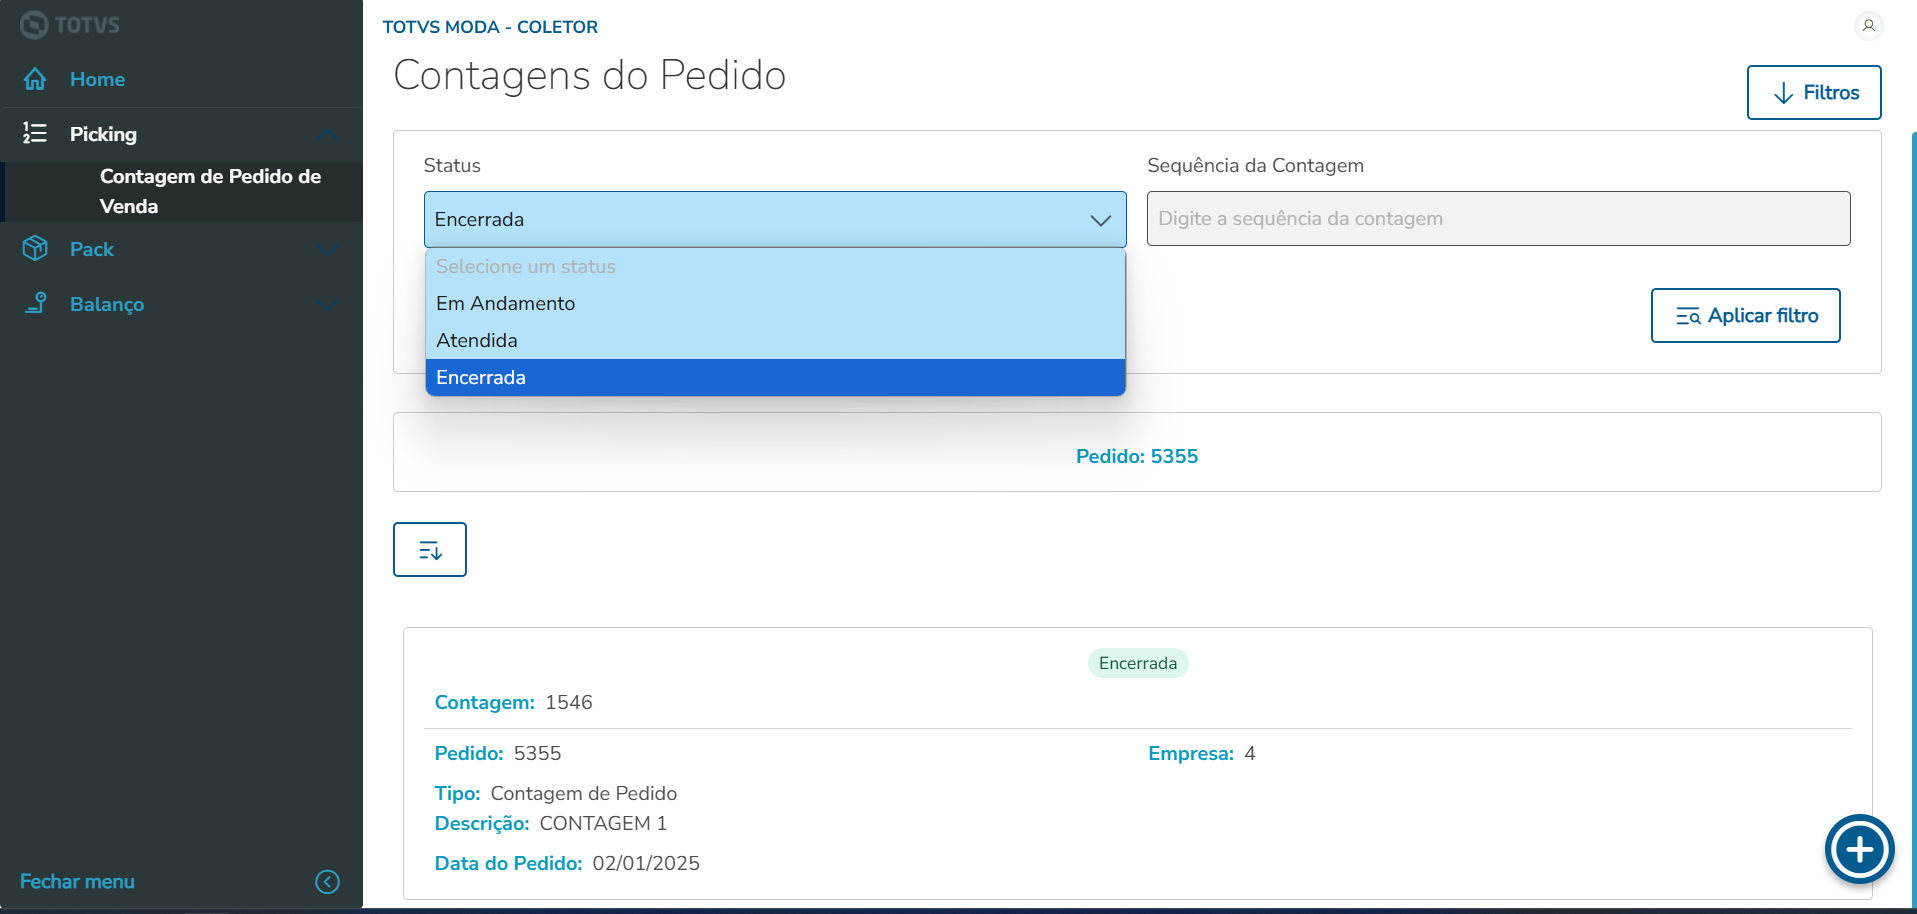
Task: Select the Em Andamento status option
Action: coord(506,303)
